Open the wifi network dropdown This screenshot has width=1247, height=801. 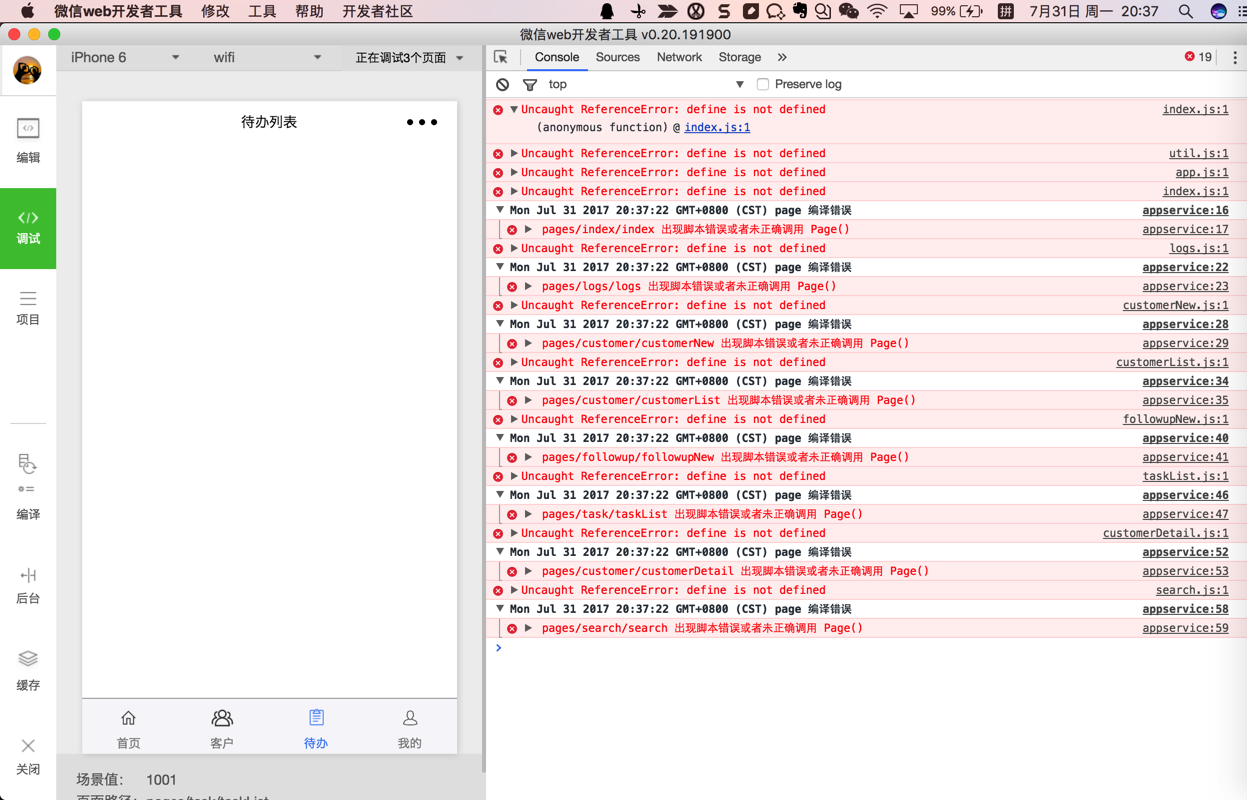pyautogui.click(x=263, y=58)
